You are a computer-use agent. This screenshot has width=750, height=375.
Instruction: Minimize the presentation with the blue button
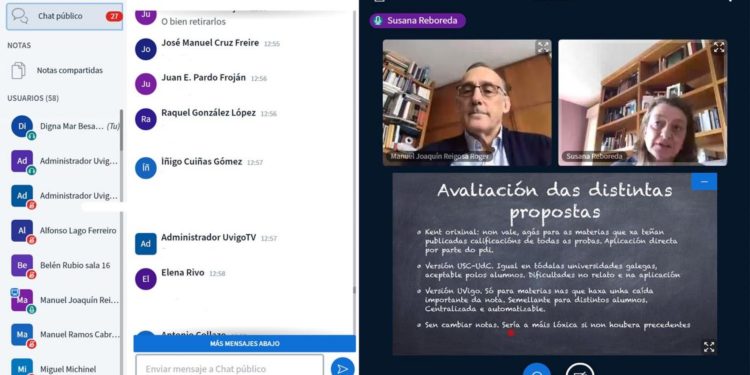click(x=704, y=182)
